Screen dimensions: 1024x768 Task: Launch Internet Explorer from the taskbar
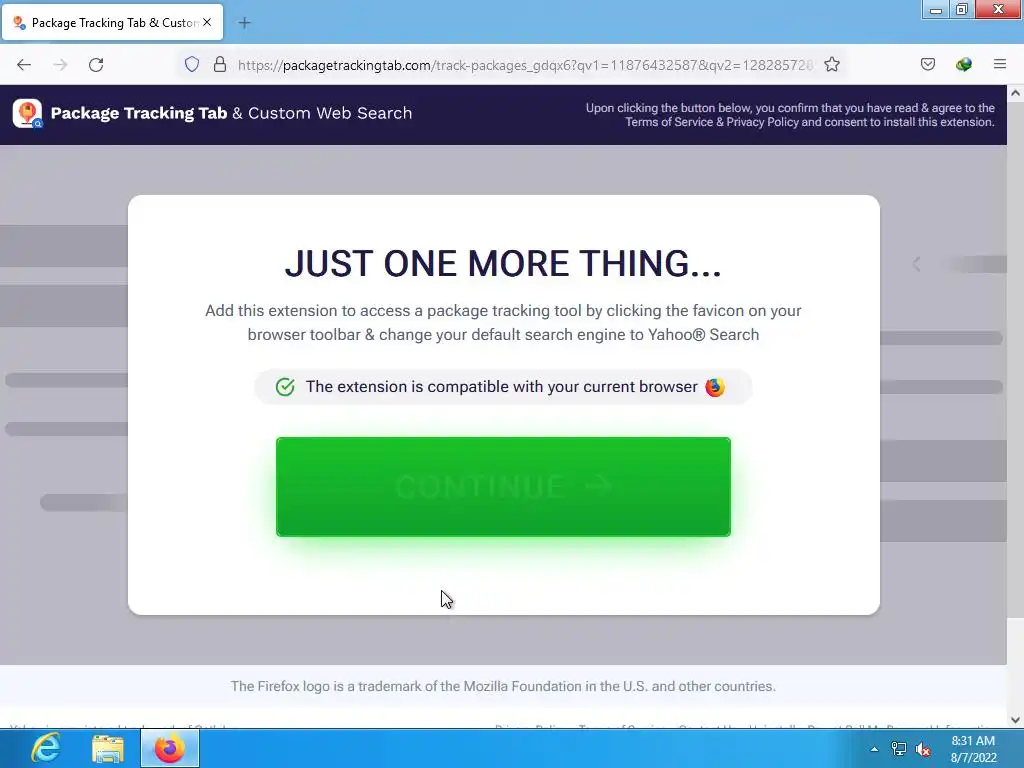click(46, 748)
